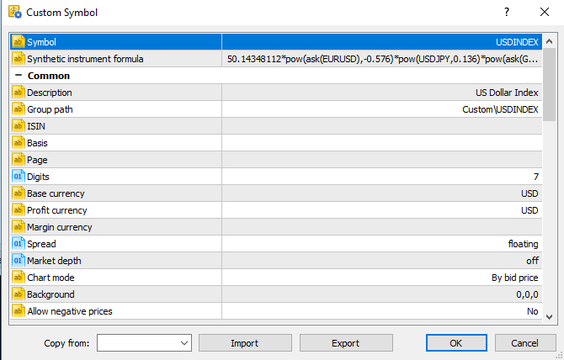Click the icon beside Base currency

click(x=18, y=193)
